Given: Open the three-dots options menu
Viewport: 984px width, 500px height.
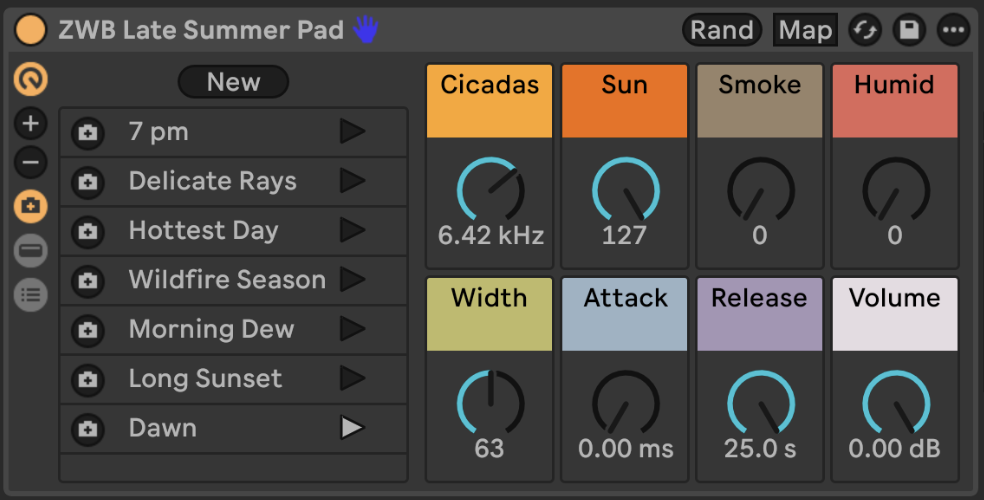Looking at the screenshot, I should coord(953,30).
